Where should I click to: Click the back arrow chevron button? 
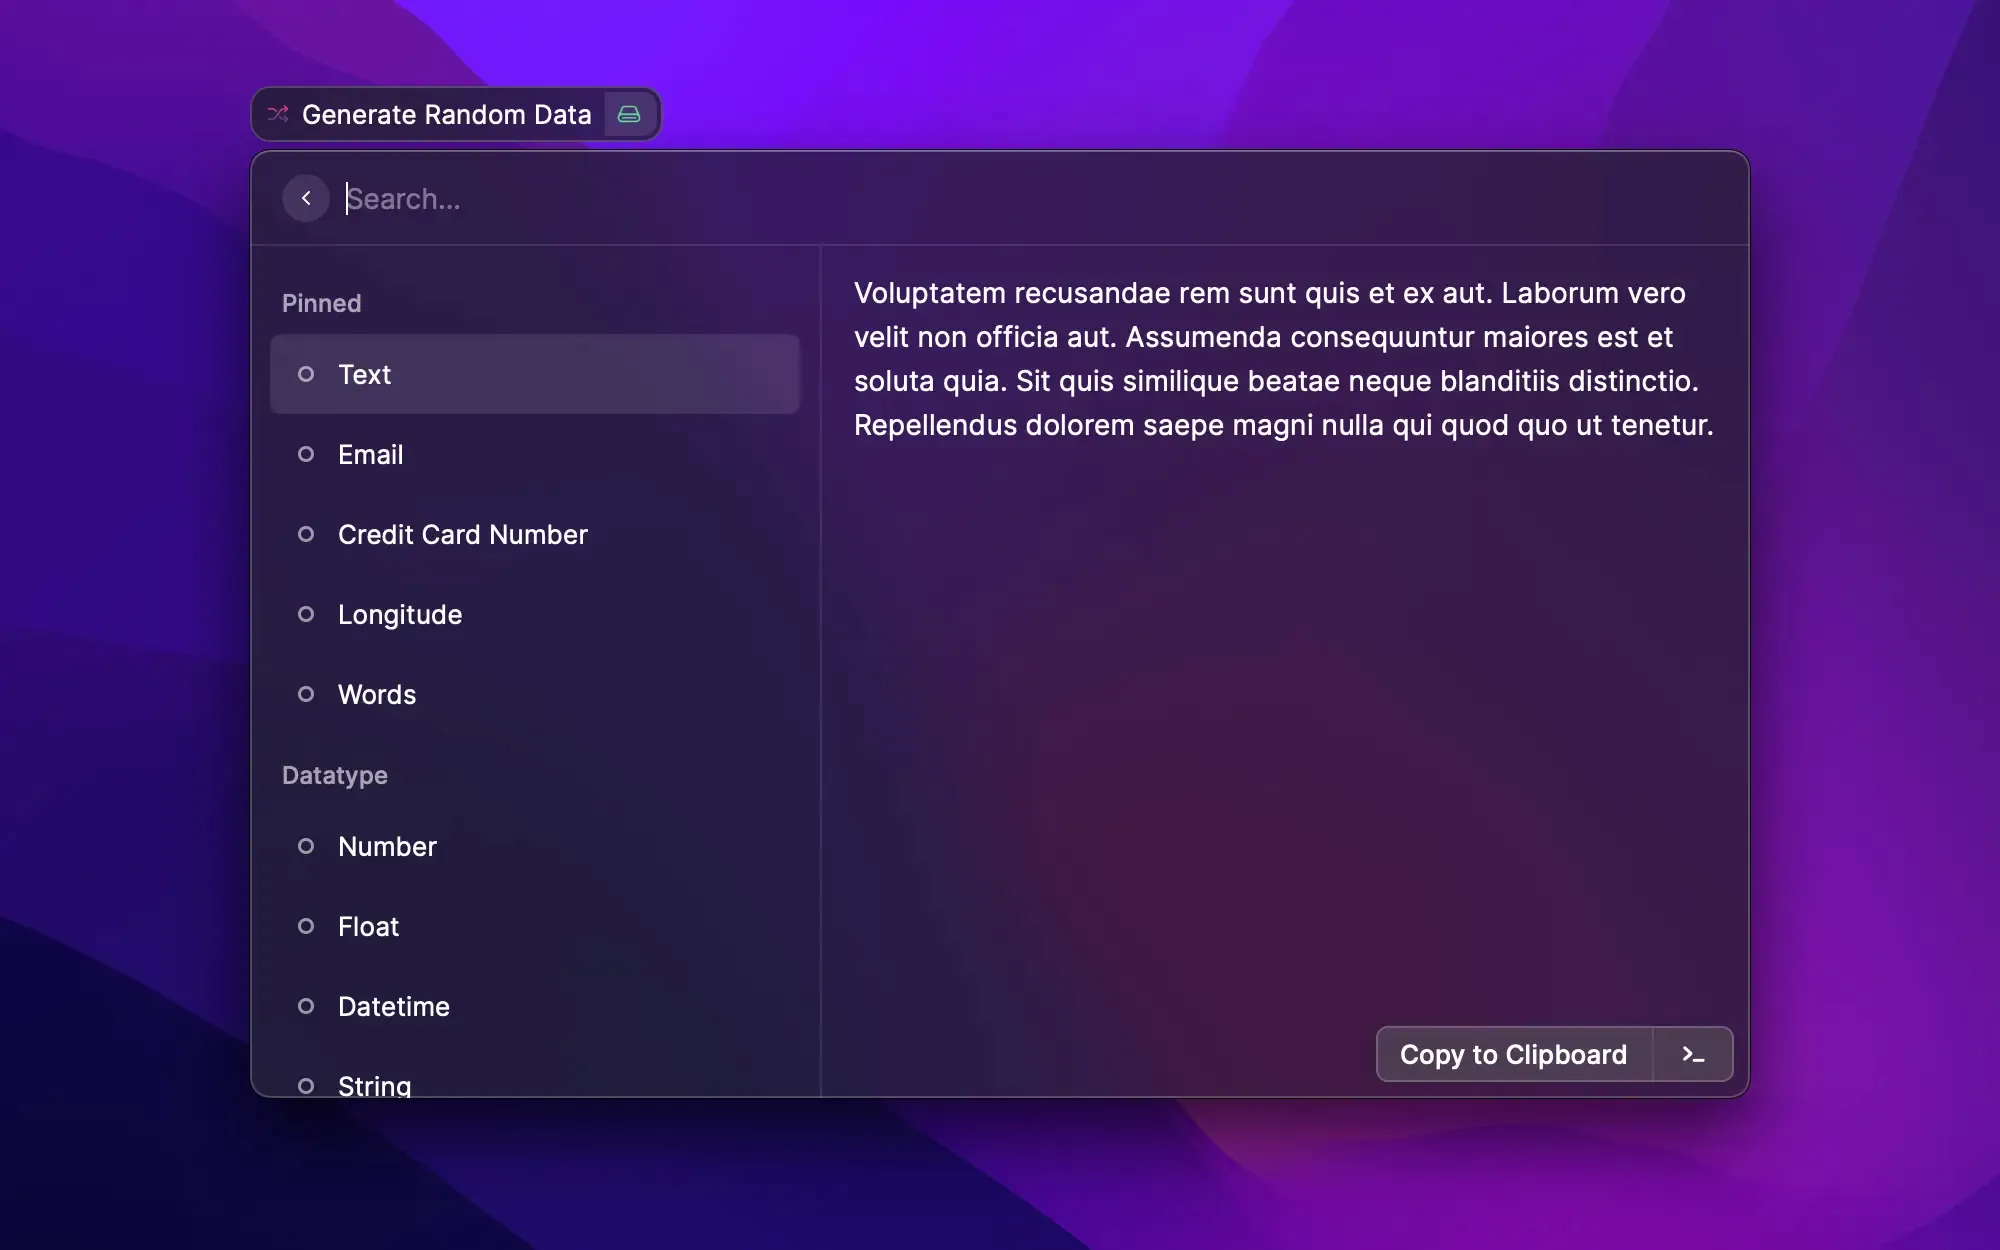[x=306, y=198]
